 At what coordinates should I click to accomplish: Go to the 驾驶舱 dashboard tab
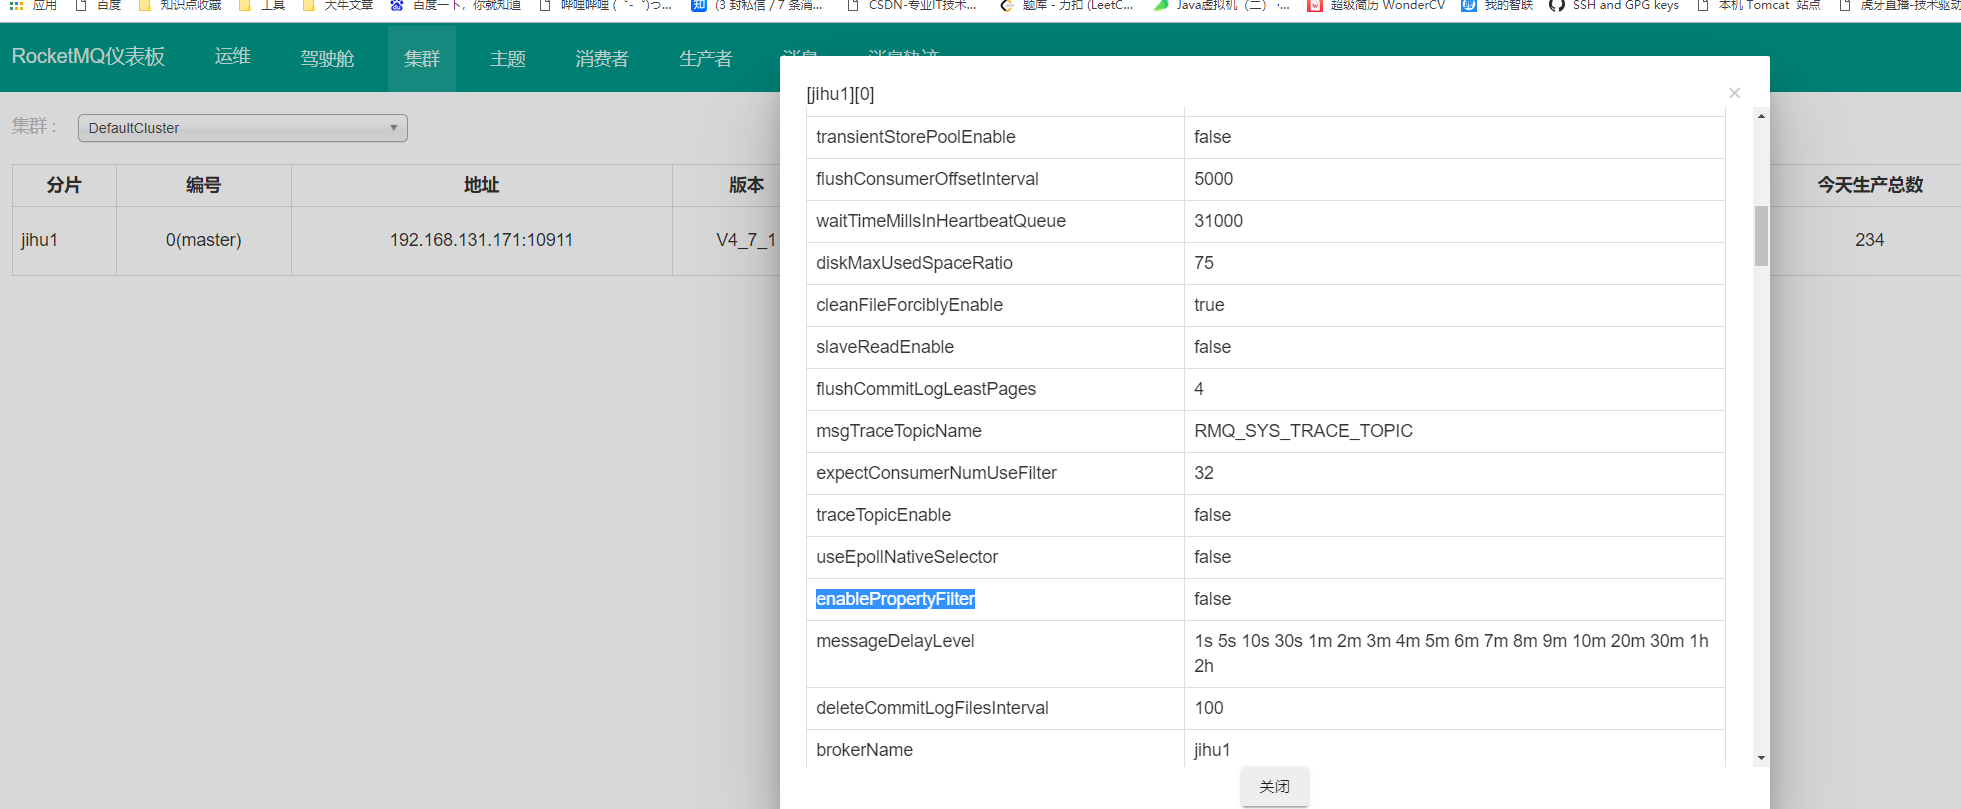(x=327, y=59)
